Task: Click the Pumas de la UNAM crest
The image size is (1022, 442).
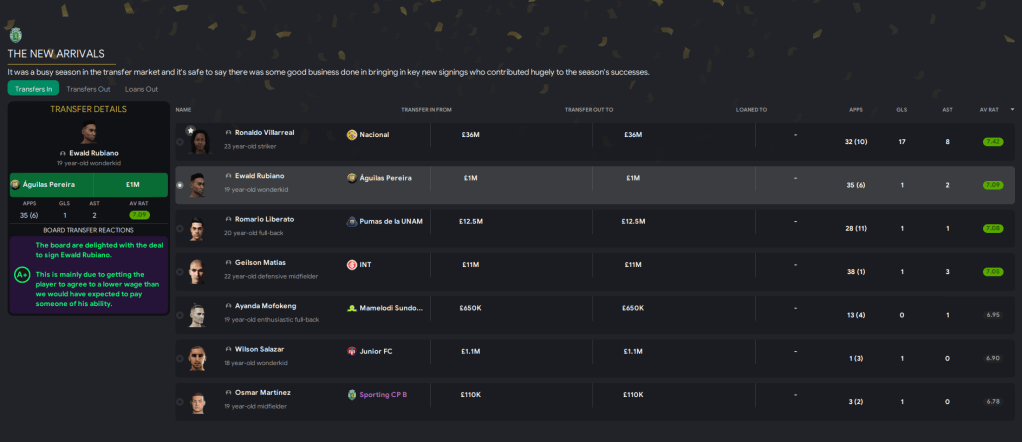Action: 352,222
